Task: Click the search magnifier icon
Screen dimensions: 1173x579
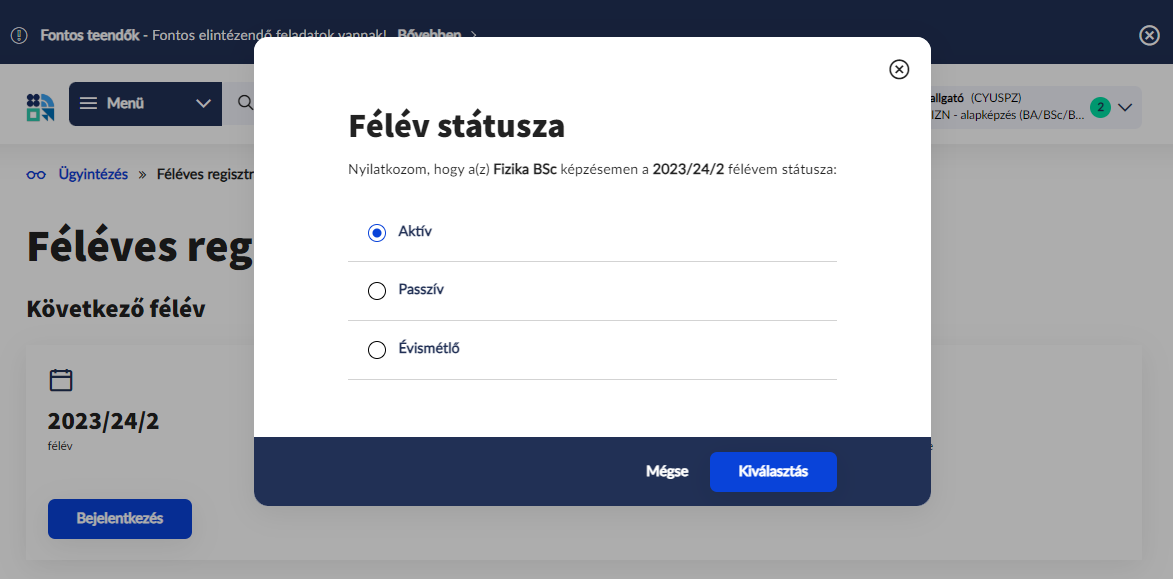Action: point(244,103)
